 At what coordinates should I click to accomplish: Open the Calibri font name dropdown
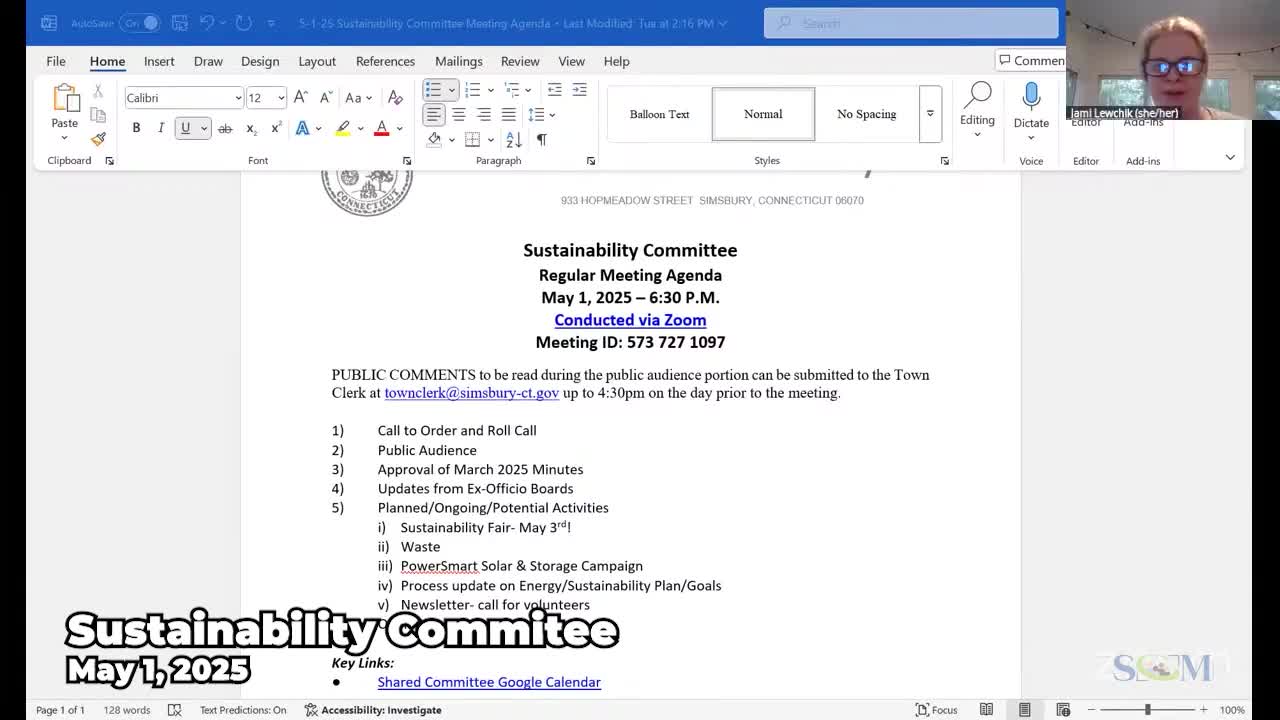tap(237, 98)
